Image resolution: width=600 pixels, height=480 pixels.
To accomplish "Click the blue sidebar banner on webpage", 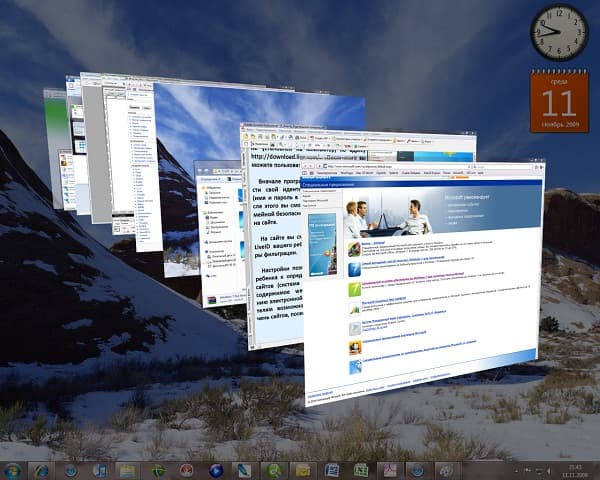I will [322, 244].
